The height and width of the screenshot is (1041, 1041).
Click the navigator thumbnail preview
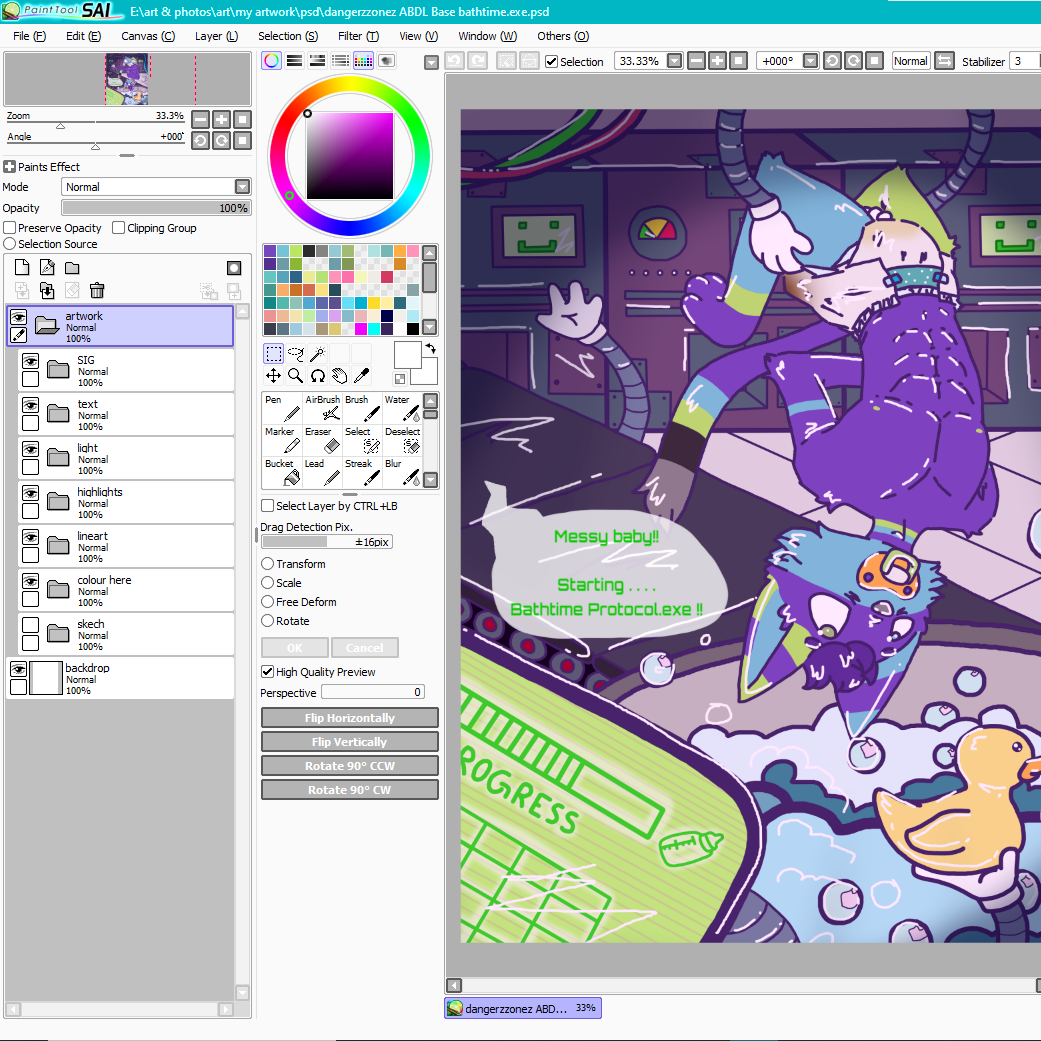click(x=127, y=79)
